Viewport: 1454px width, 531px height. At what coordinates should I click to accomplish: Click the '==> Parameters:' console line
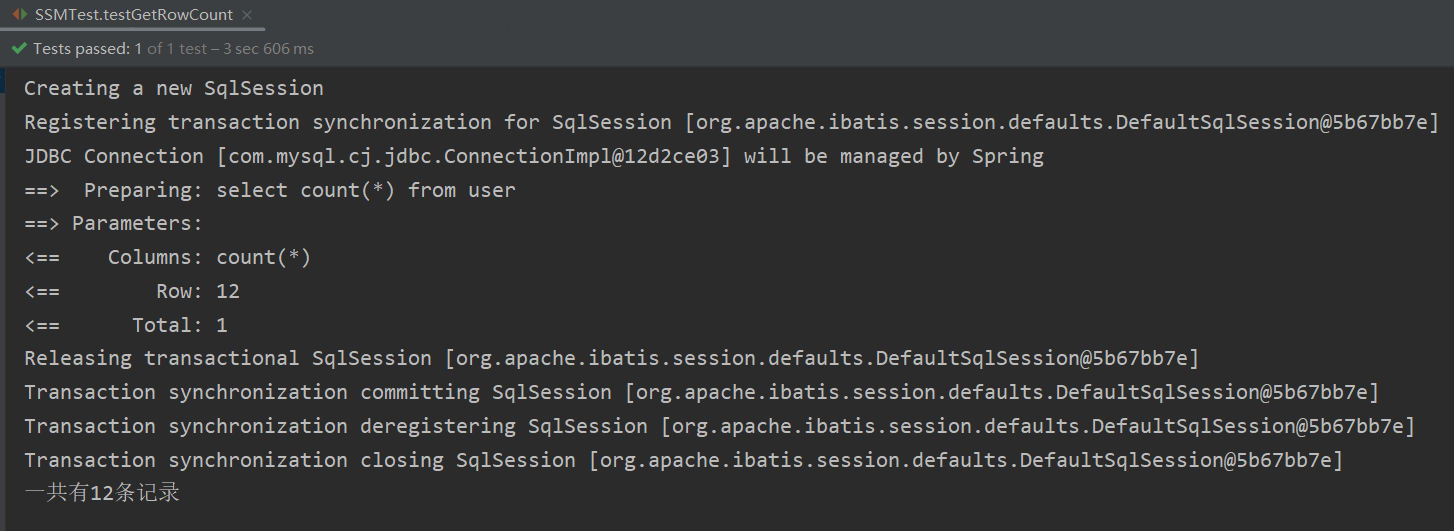[x=114, y=223]
